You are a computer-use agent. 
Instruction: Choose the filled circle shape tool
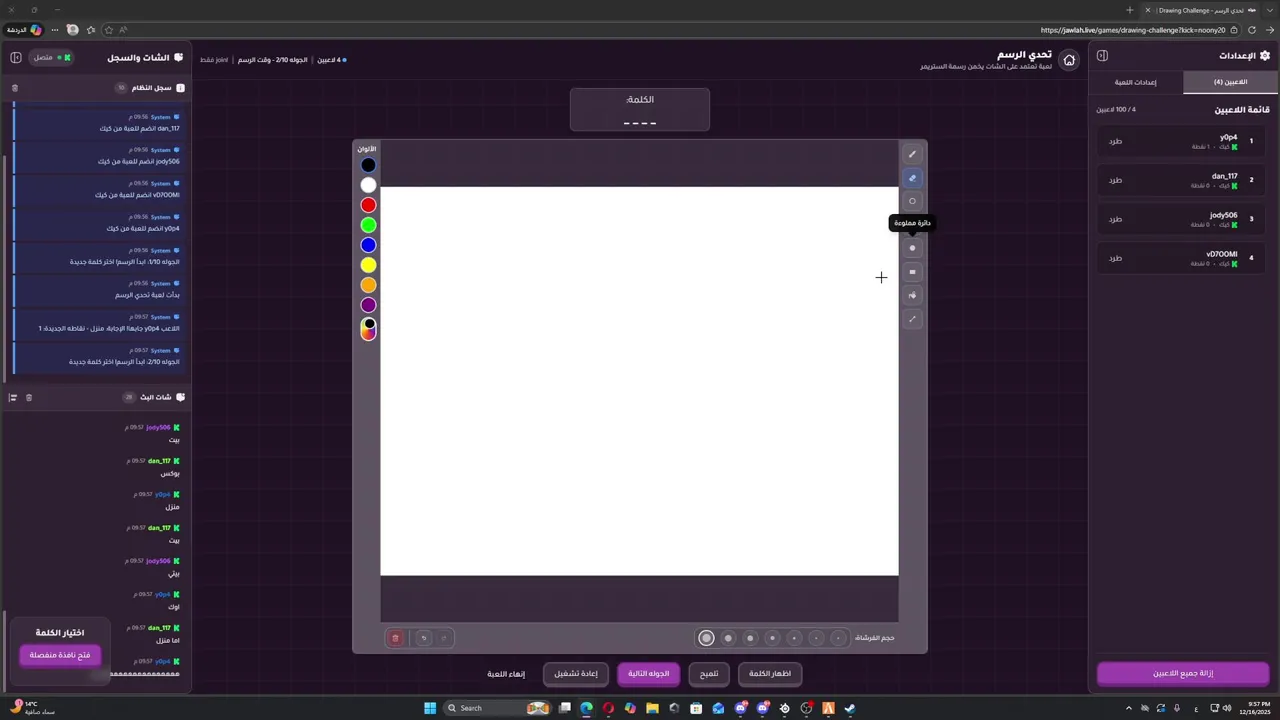(x=912, y=248)
